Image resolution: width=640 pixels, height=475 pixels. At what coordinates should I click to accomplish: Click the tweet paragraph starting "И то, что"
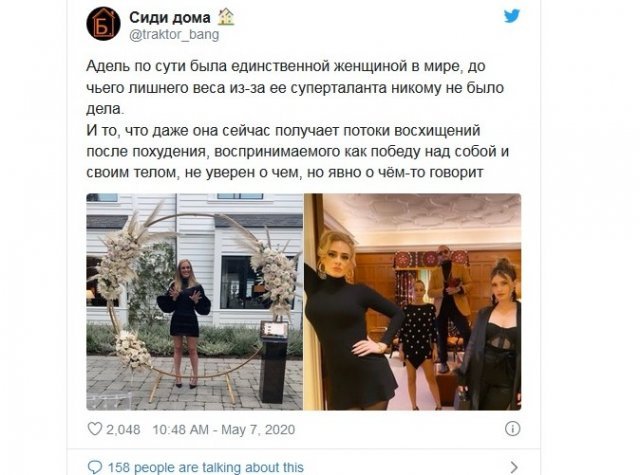coord(298,151)
